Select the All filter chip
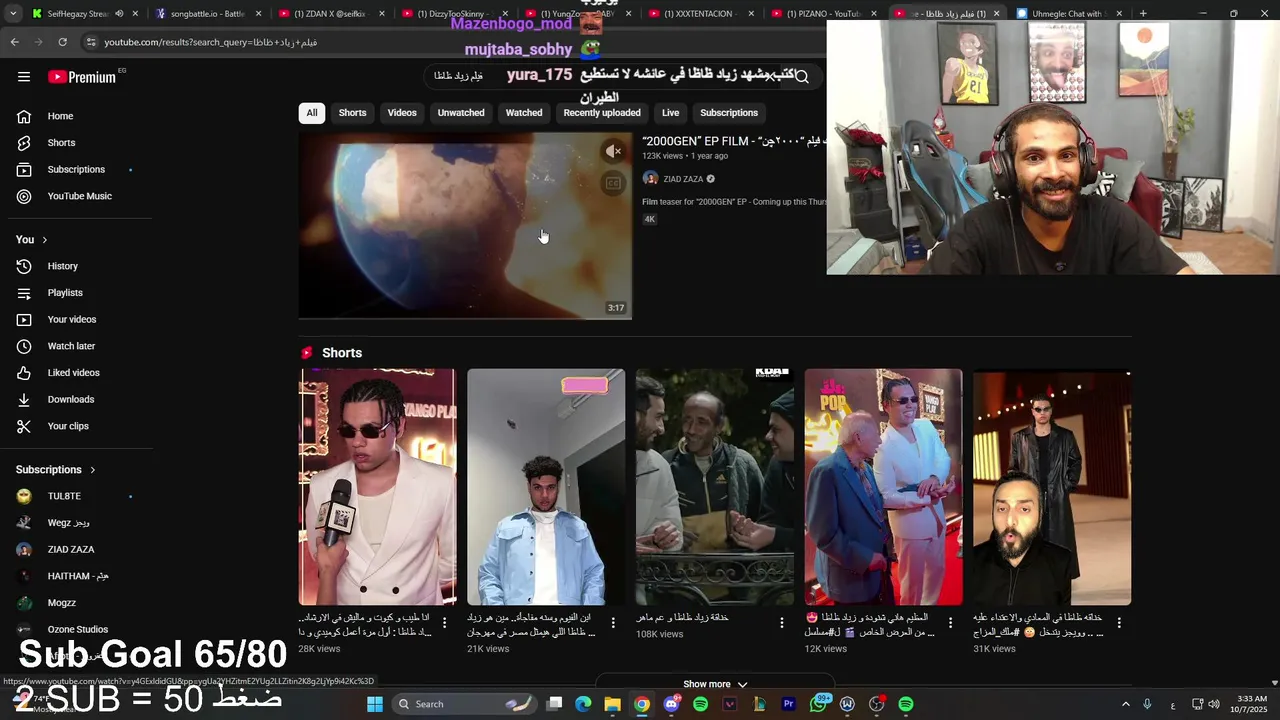This screenshot has width=1280, height=720. (312, 113)
